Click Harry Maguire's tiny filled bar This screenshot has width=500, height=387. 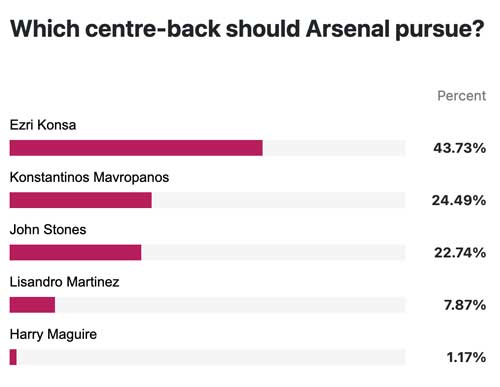[13, 357]
